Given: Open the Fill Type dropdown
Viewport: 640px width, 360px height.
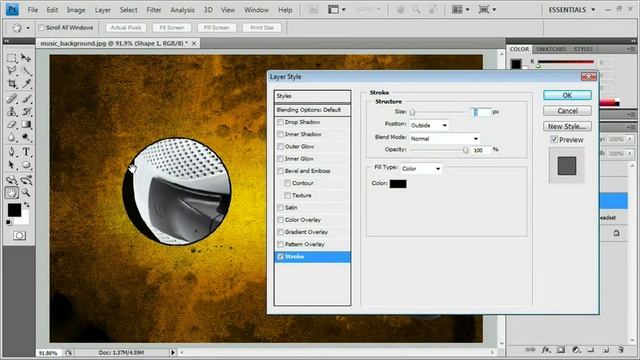Looking at the screenshot, I should [421, 169].
